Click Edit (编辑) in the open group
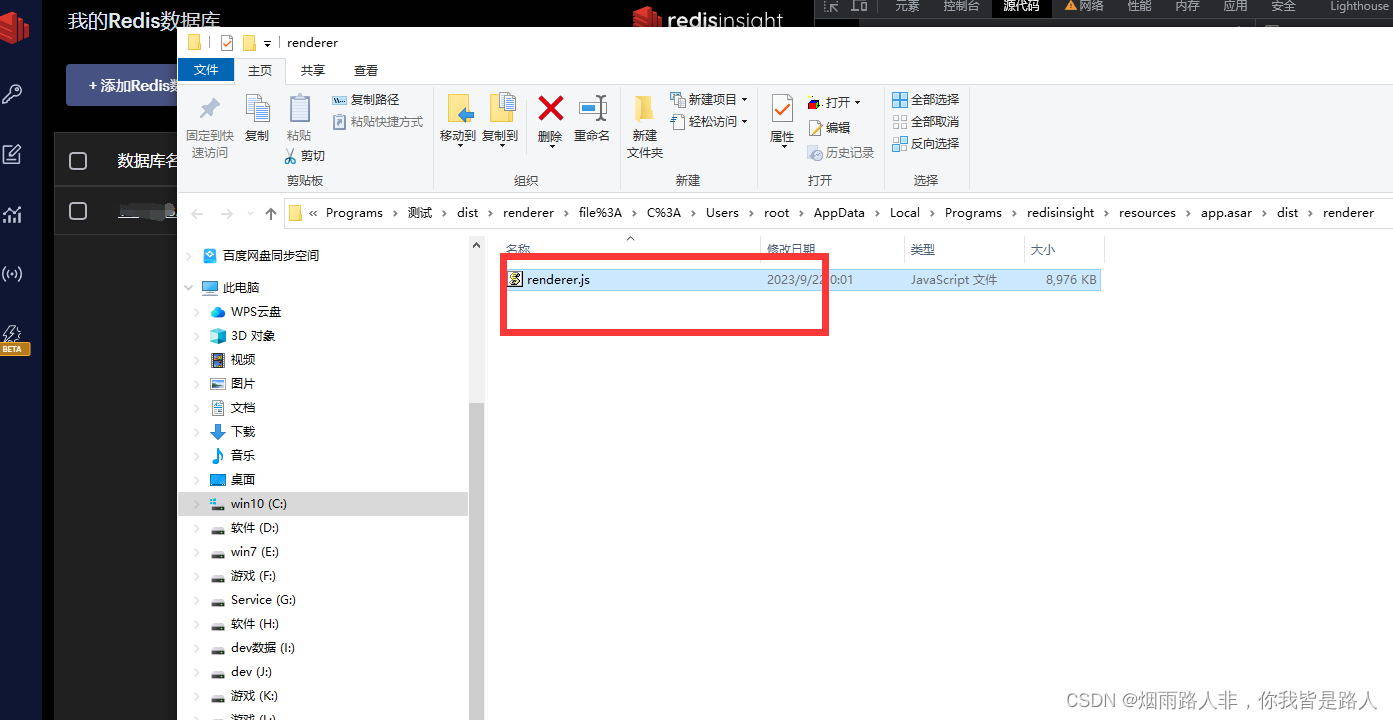 pyautogui.click(x=829, y=128)
